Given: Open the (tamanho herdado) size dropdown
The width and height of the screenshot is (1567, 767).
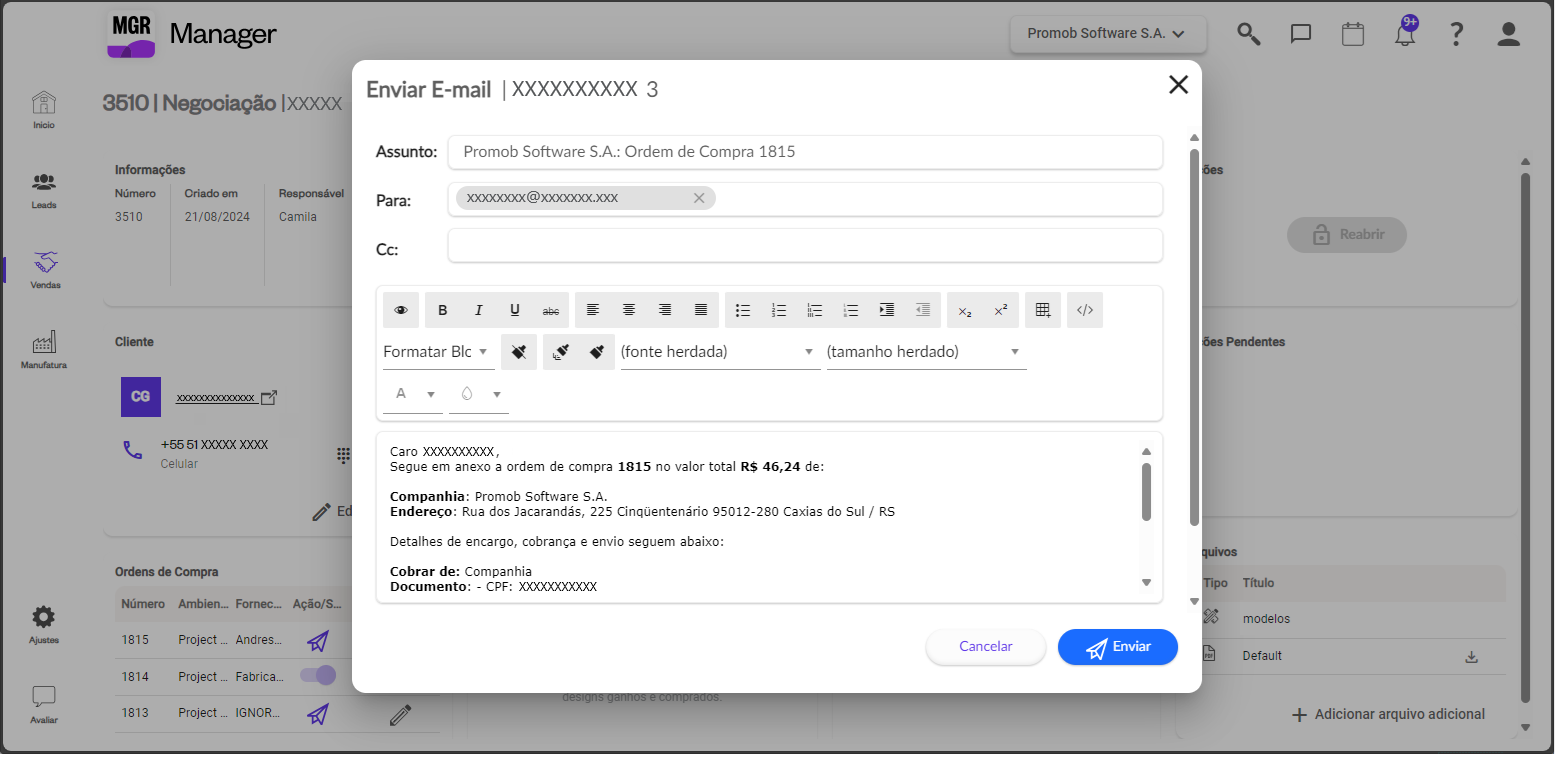Looking at the screenshot, I should [x=926, y=352].
